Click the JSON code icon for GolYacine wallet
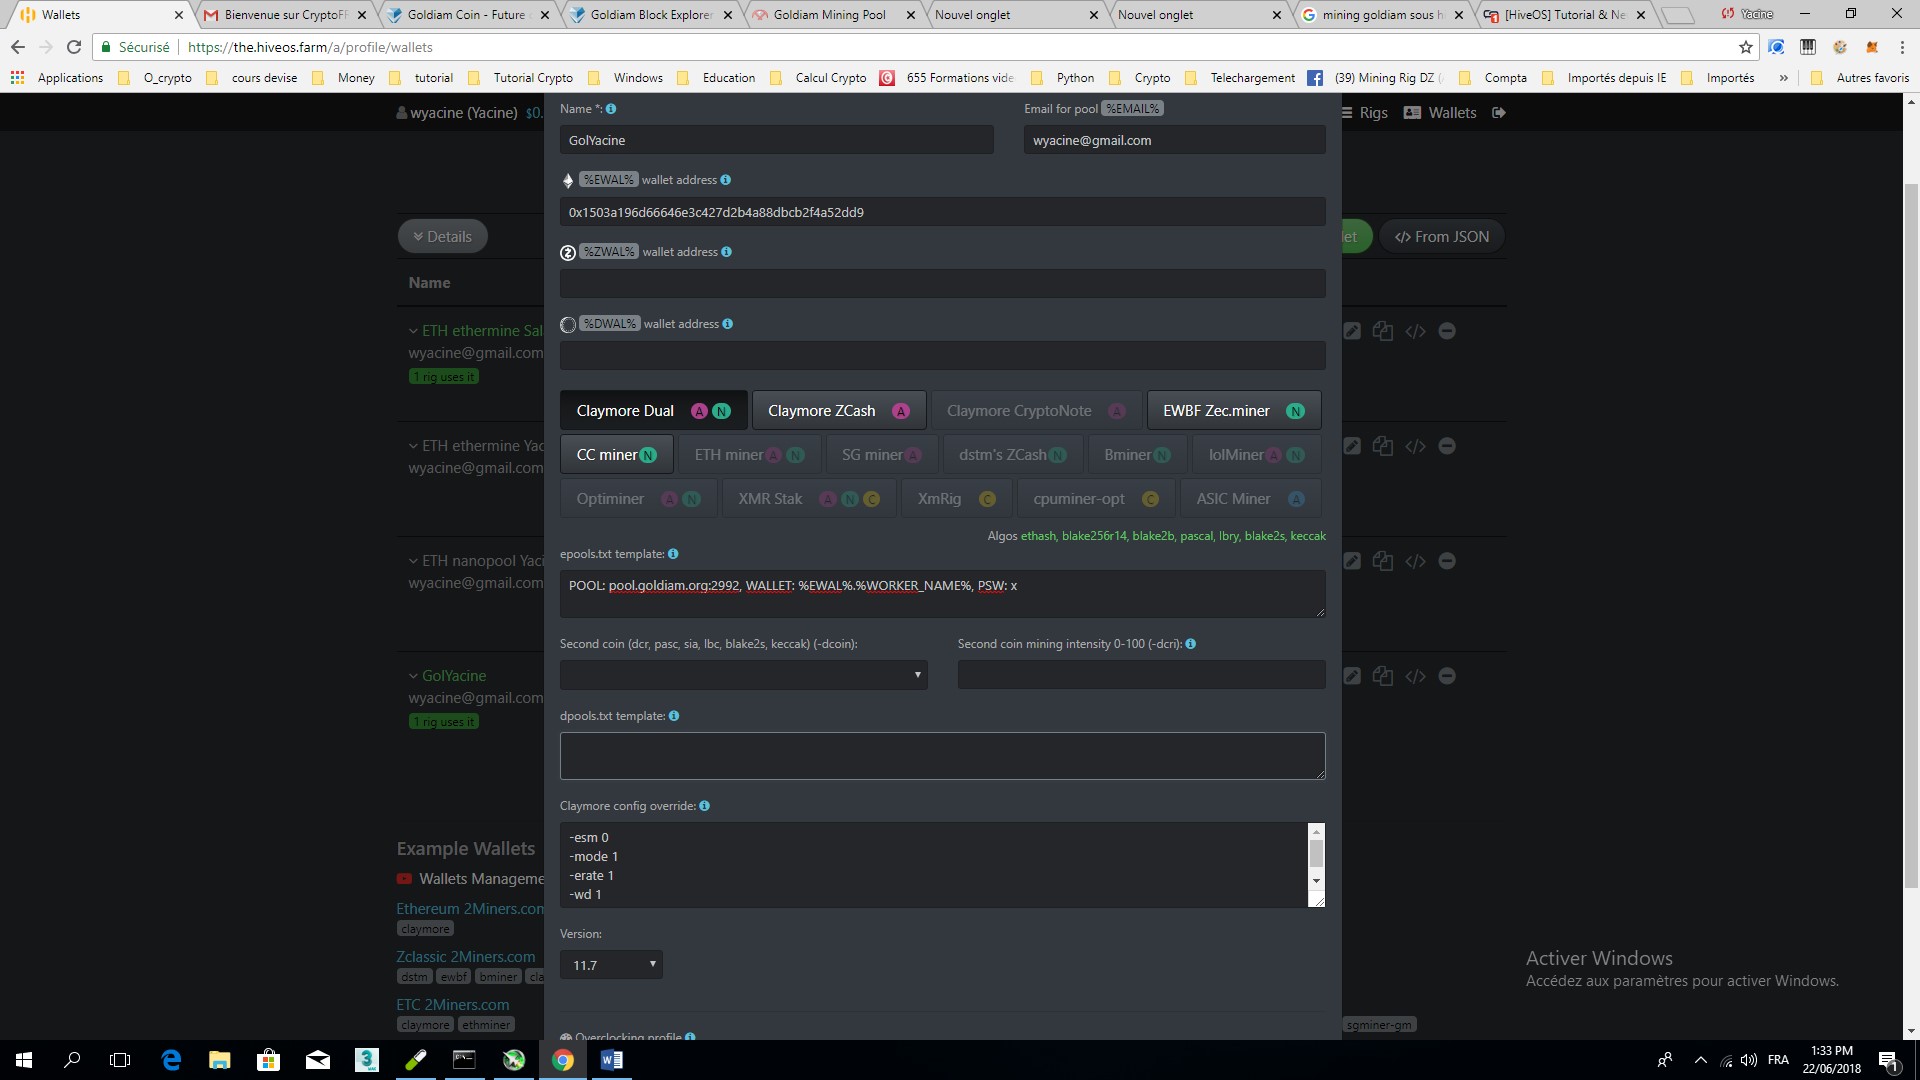Image resolution: width=1920 pixels, height=1080 pixels. (1415, 676)
